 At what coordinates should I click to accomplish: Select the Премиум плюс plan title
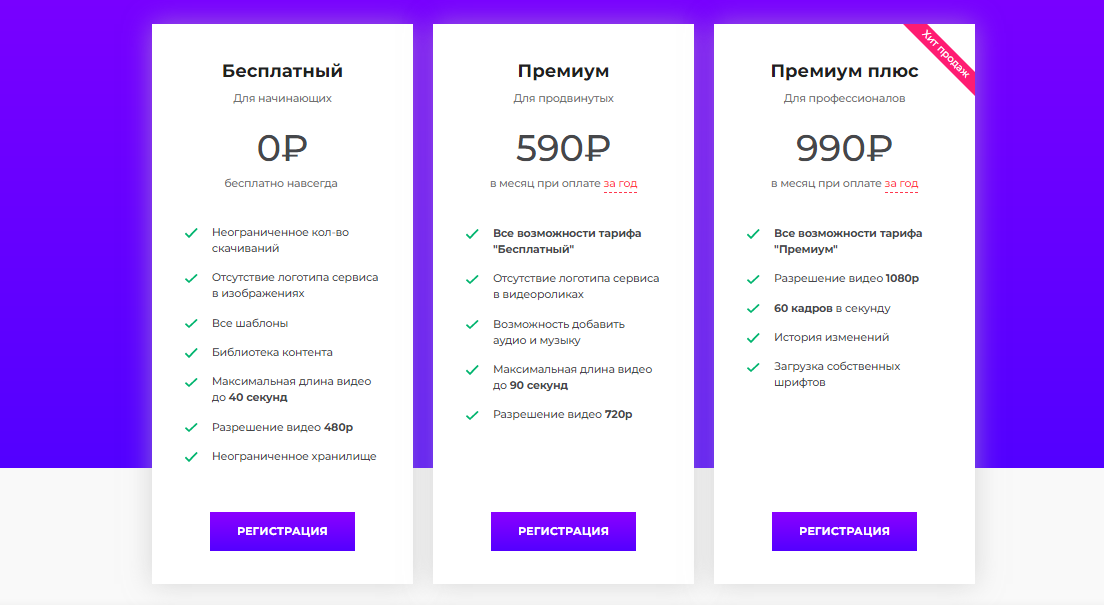coord(844,71)
